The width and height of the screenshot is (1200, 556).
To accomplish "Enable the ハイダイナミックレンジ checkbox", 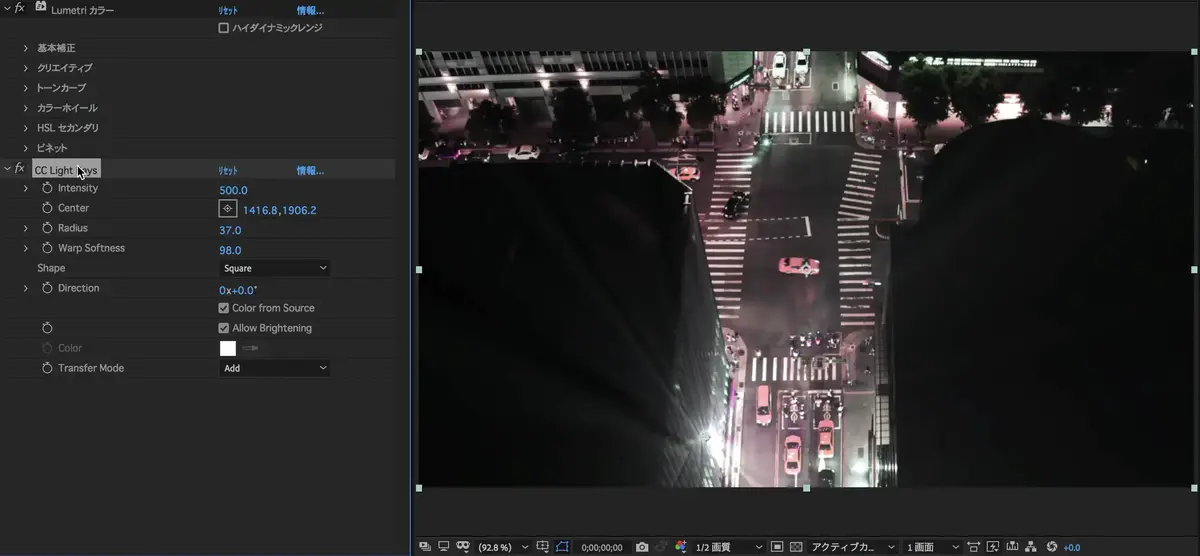I will [223, 28].
